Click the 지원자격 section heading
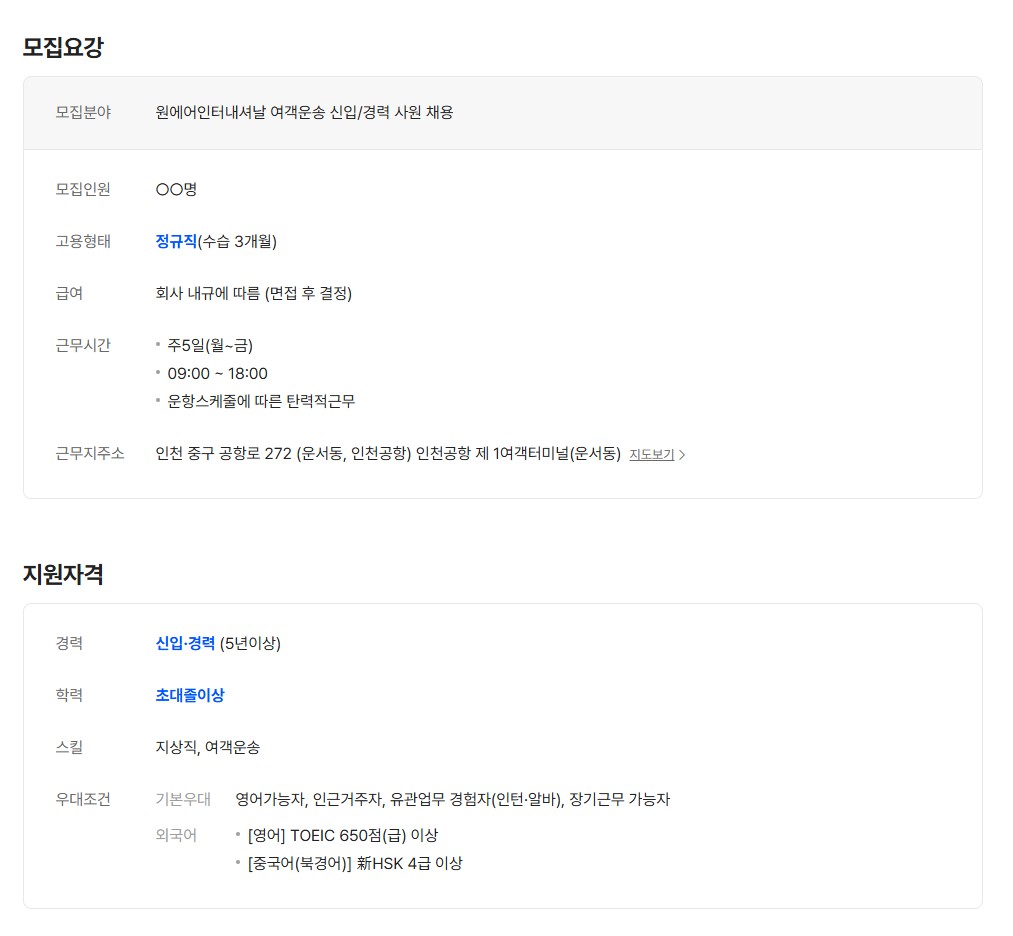The image size is (1013, 936). tap(63, 574)
